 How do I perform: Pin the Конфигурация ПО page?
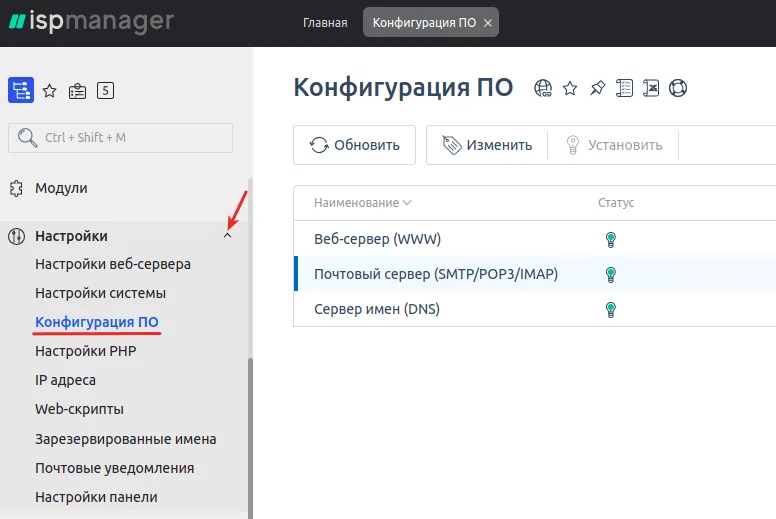pyautogui.click(x=597, y=88)
